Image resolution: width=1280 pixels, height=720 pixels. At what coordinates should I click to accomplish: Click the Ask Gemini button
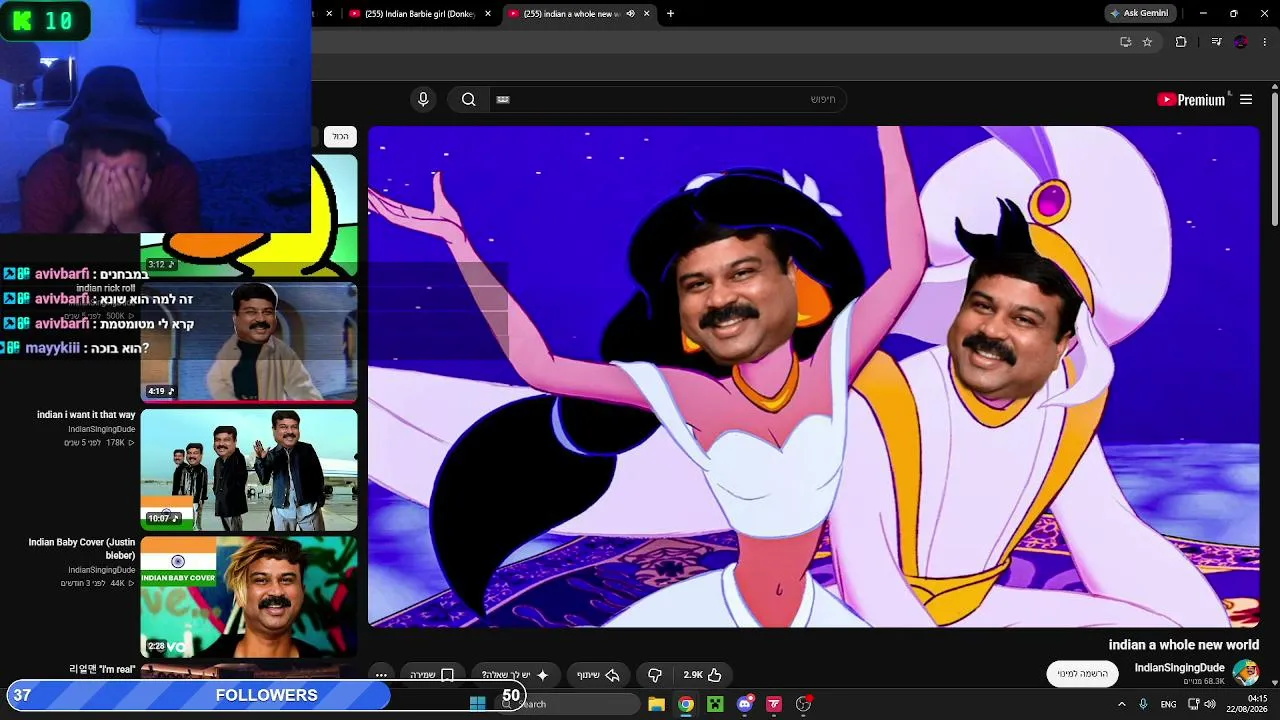(x=1139, y=14)
